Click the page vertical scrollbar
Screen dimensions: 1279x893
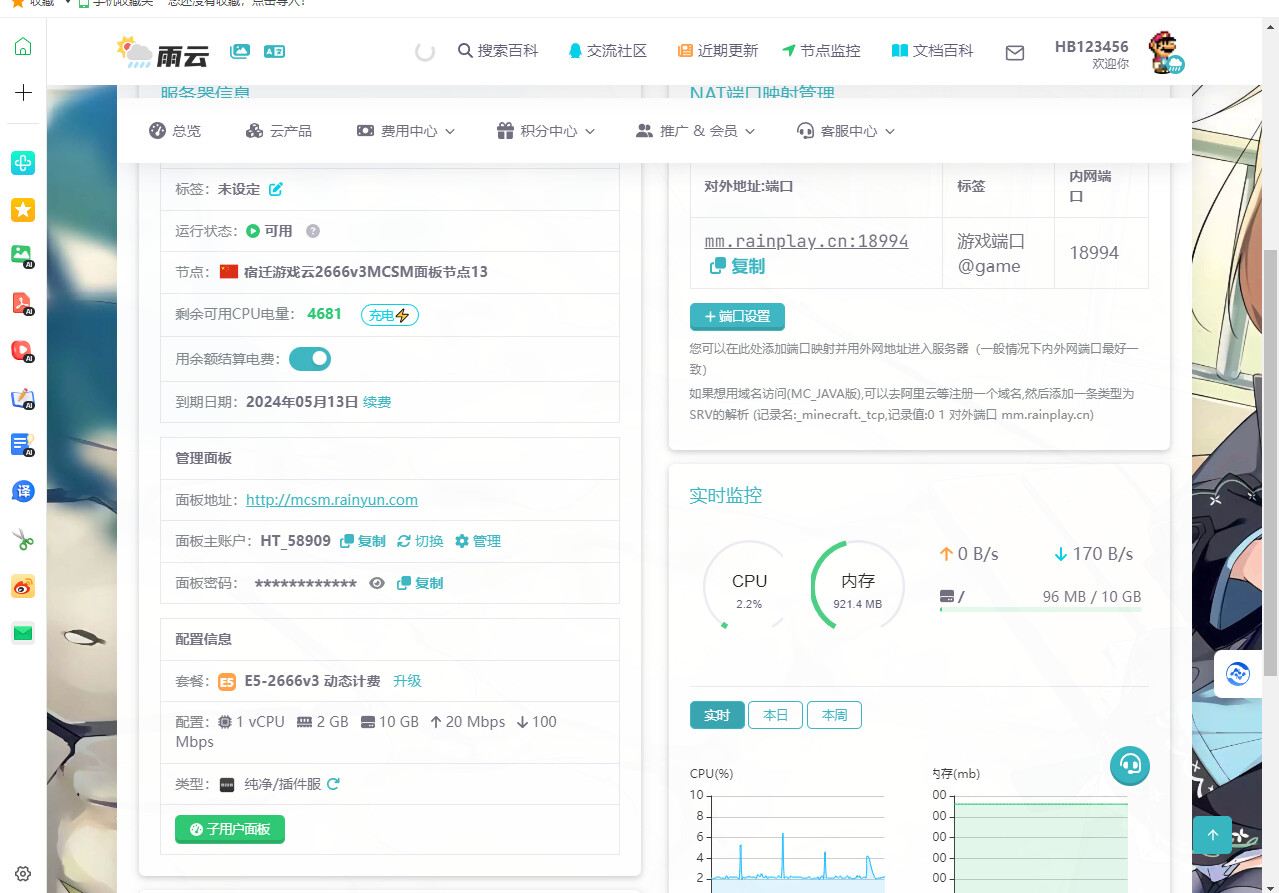(x=1271, y=462)
